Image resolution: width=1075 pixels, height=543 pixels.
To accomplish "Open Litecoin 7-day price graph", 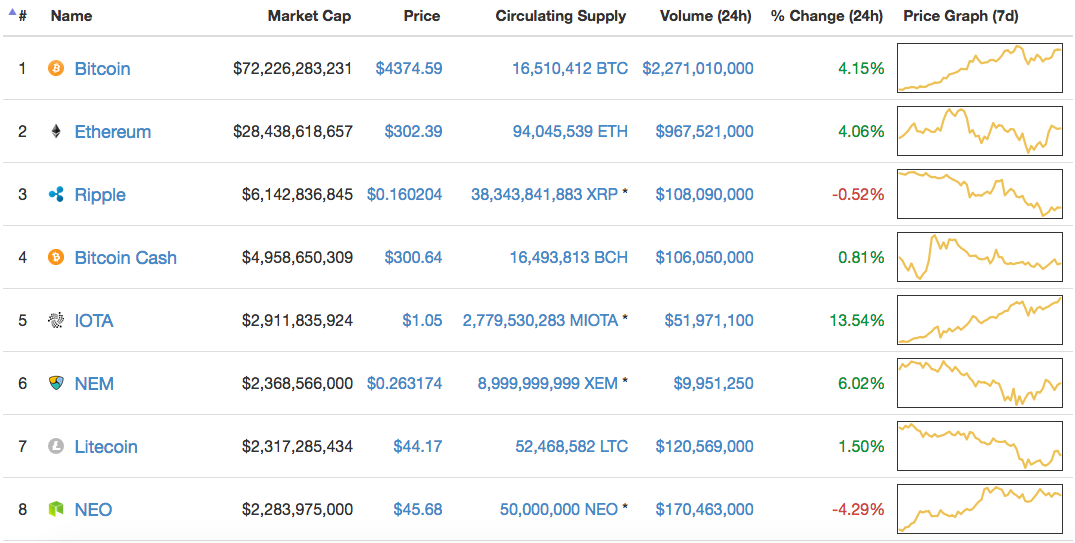I will (980, 446).
